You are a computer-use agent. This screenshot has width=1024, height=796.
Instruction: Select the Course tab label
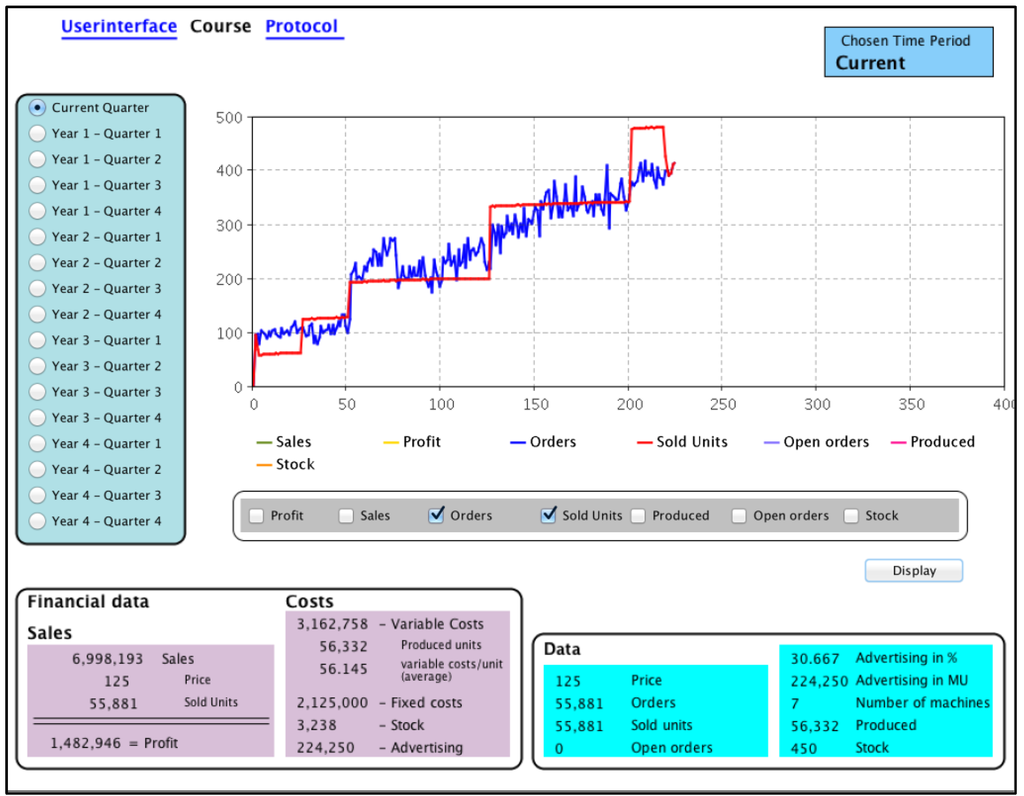(220, 27)
